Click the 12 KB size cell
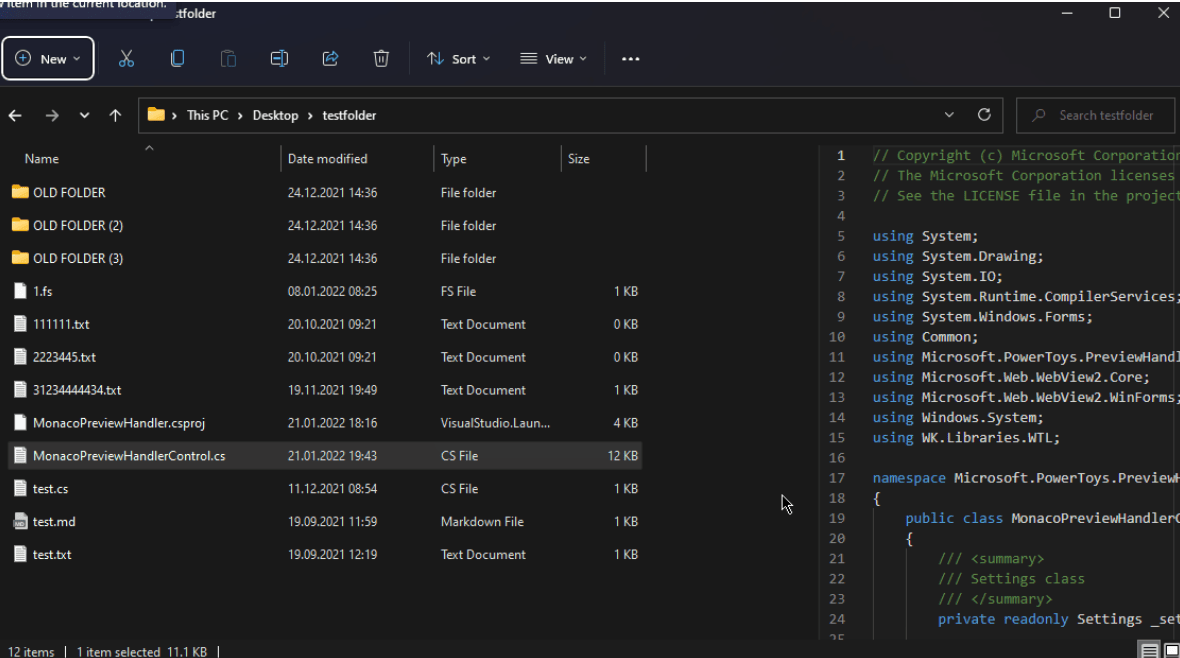 [x=622, y=455]
